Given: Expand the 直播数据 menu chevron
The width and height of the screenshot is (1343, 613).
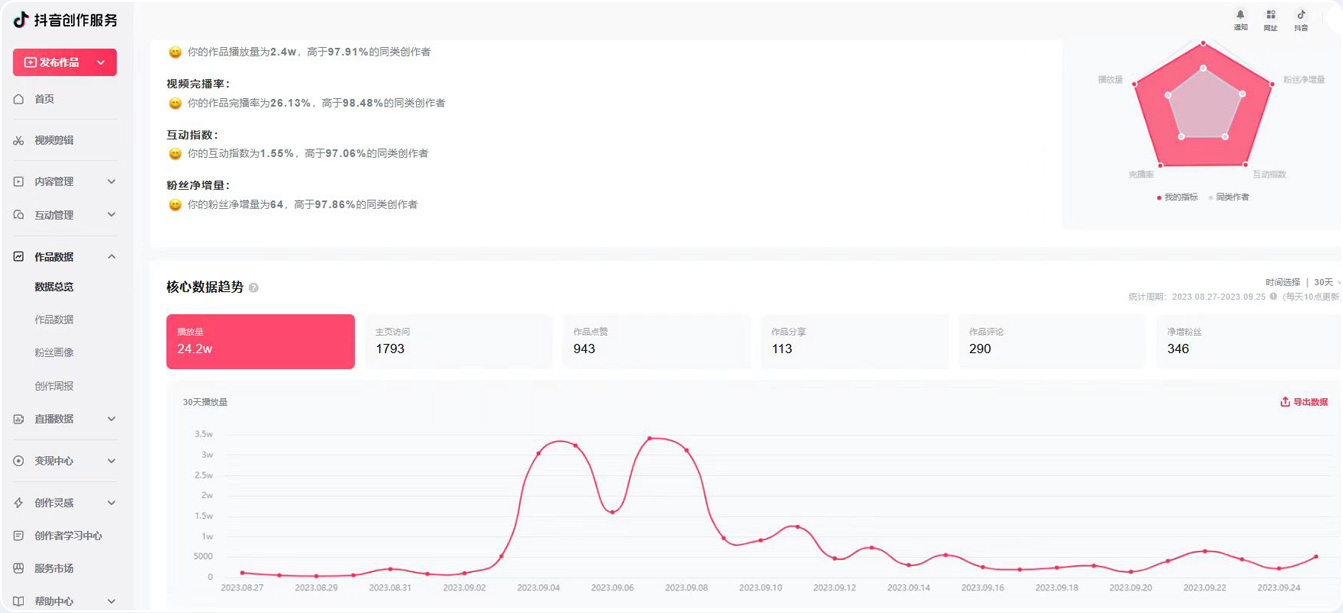Looking at the screenshot, I should tap(111, 419).
